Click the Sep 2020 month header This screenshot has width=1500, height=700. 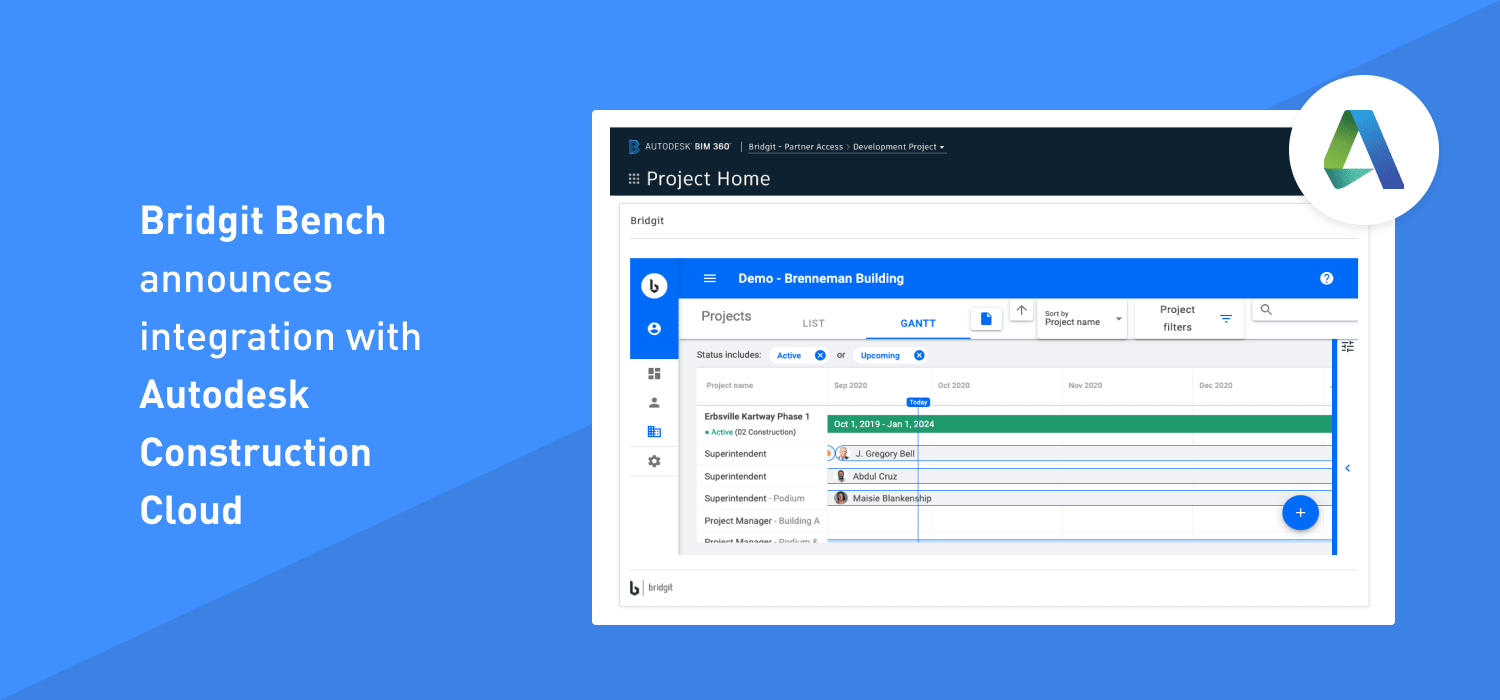coord(850,386)
